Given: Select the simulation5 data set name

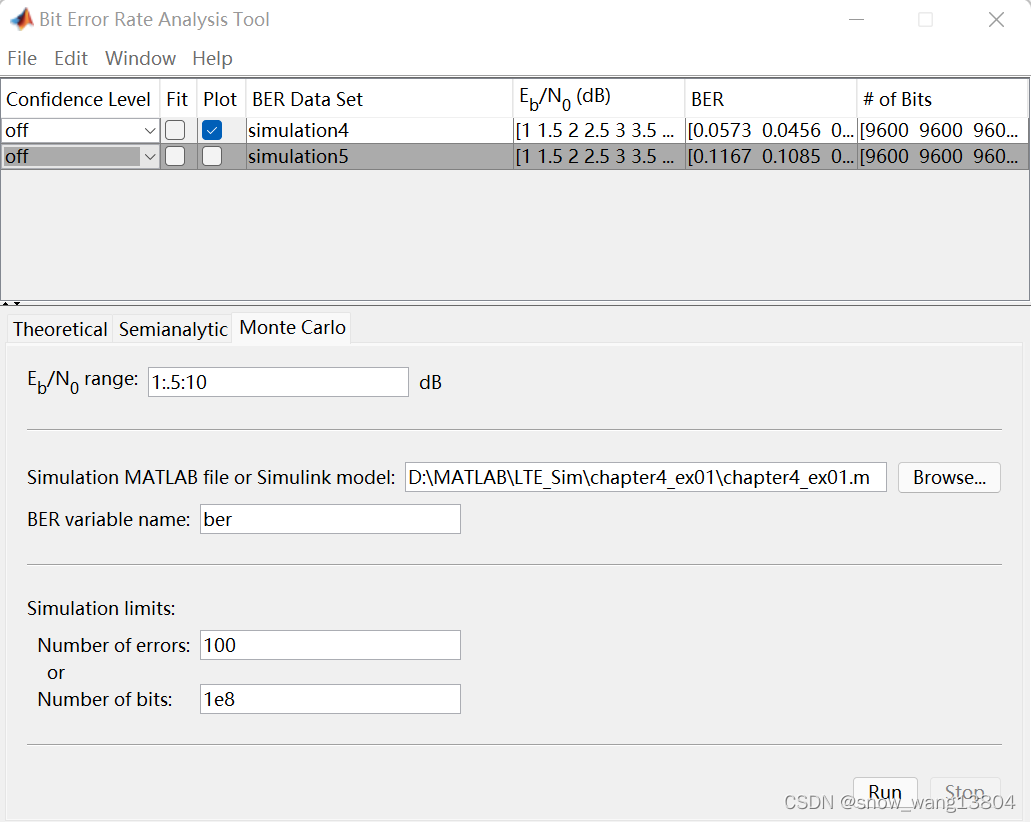Looking at the screenshot, I should [379, 157].
